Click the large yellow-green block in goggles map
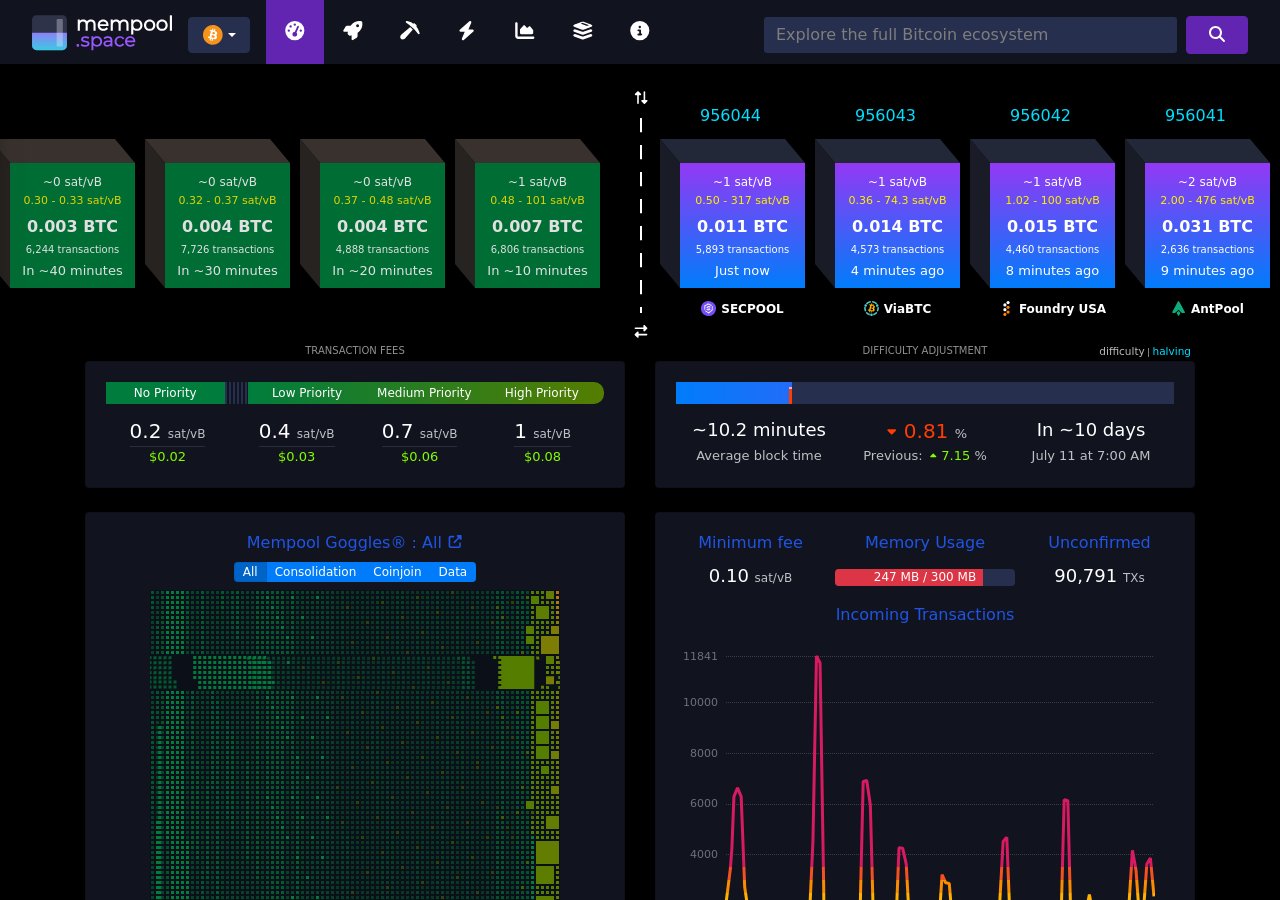1280x900 pixels. tap(517, 672)
